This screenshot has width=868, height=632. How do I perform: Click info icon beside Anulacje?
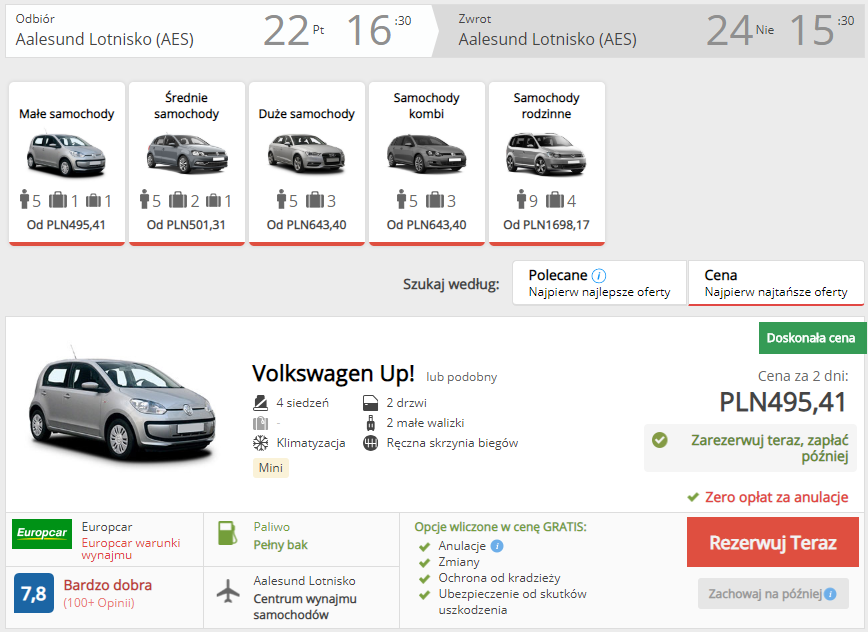click(497, 546)
